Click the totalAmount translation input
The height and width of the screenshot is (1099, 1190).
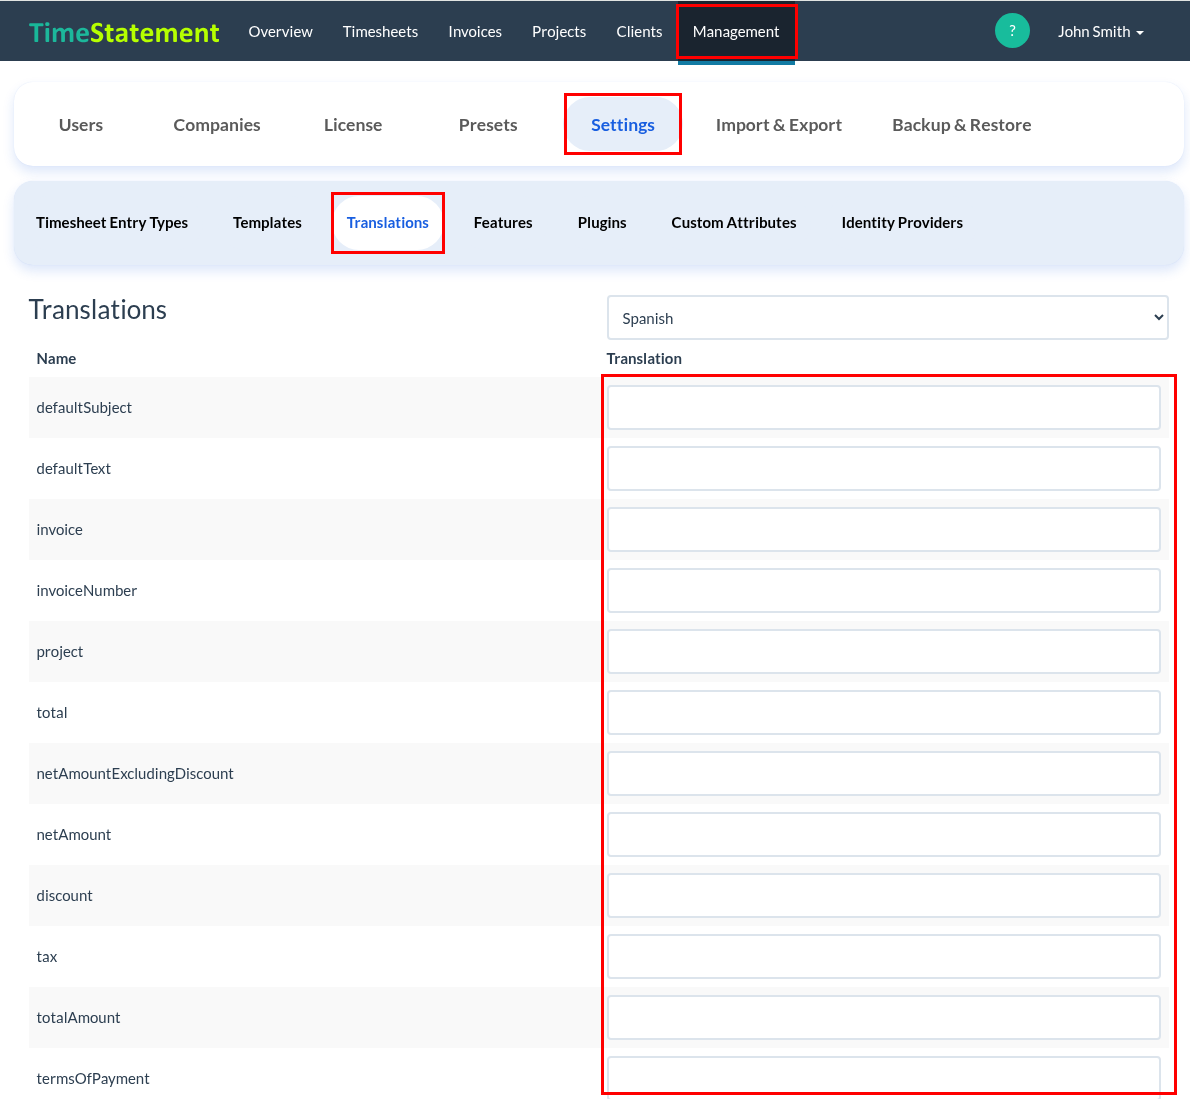[x=883, y=1017]
